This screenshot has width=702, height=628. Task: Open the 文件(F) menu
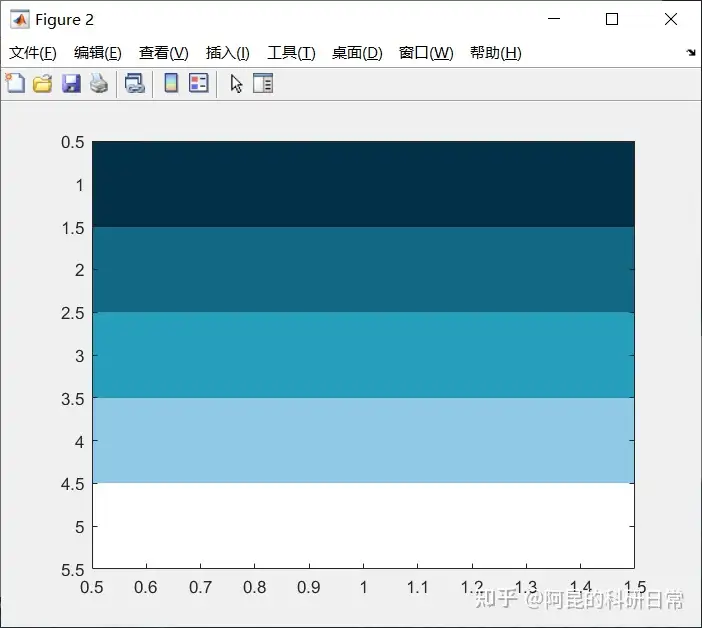[33, 53]
